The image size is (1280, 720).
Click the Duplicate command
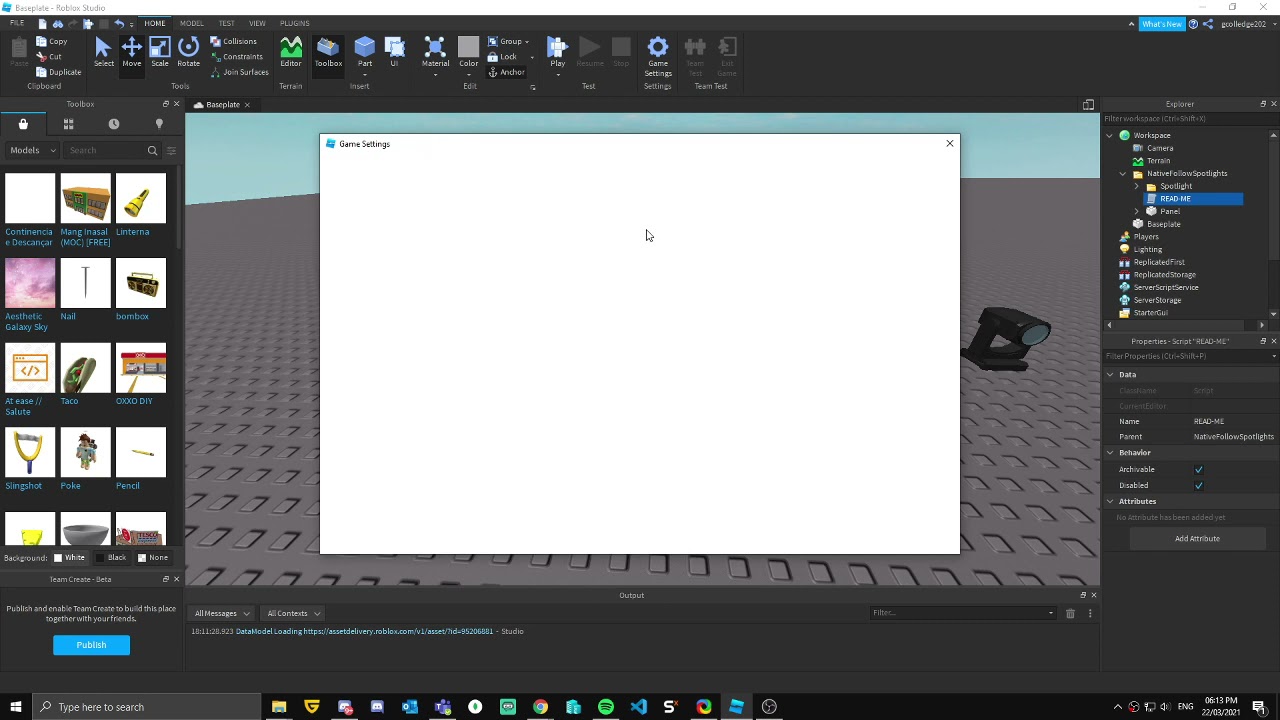point(58,72)
